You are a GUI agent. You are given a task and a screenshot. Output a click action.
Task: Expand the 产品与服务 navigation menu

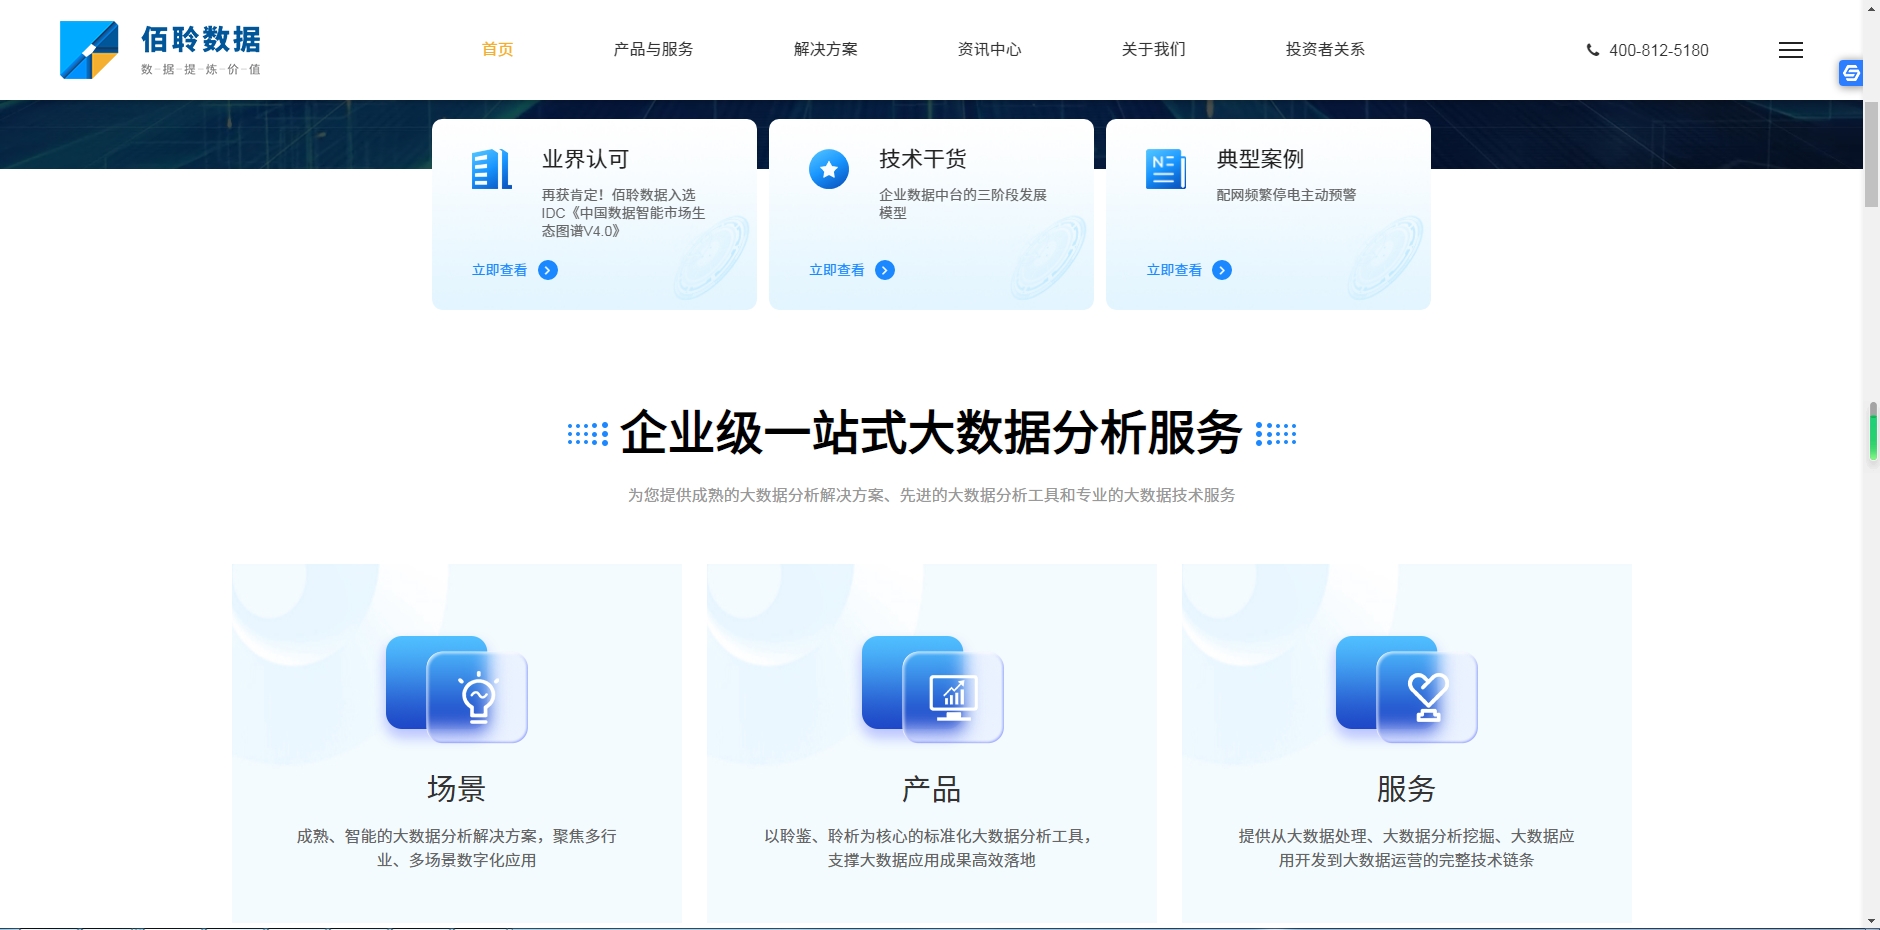click(653, 49)
